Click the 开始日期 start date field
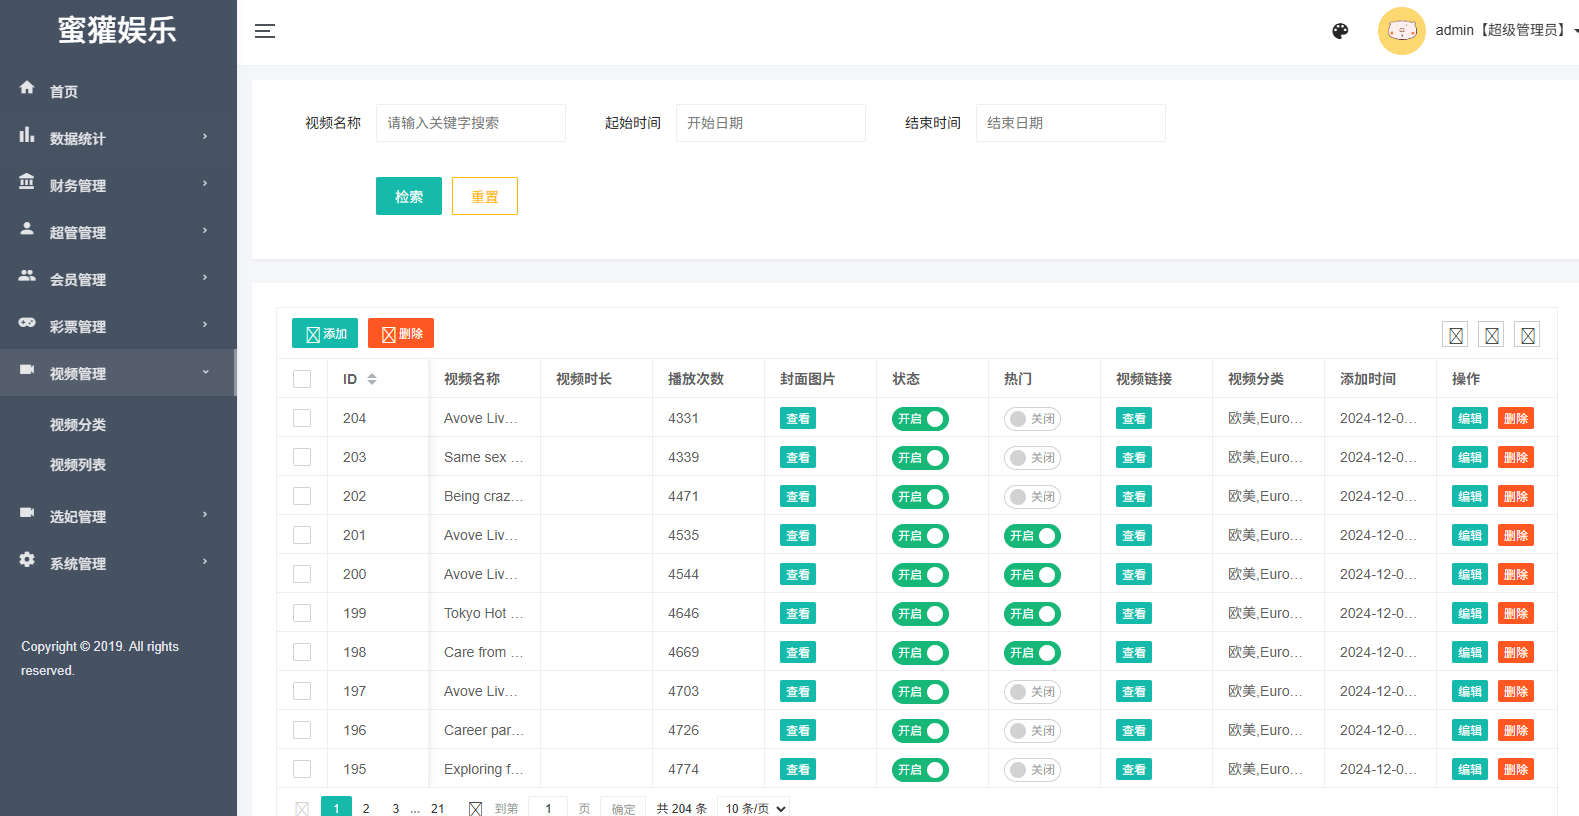 [x=770, y=123]
